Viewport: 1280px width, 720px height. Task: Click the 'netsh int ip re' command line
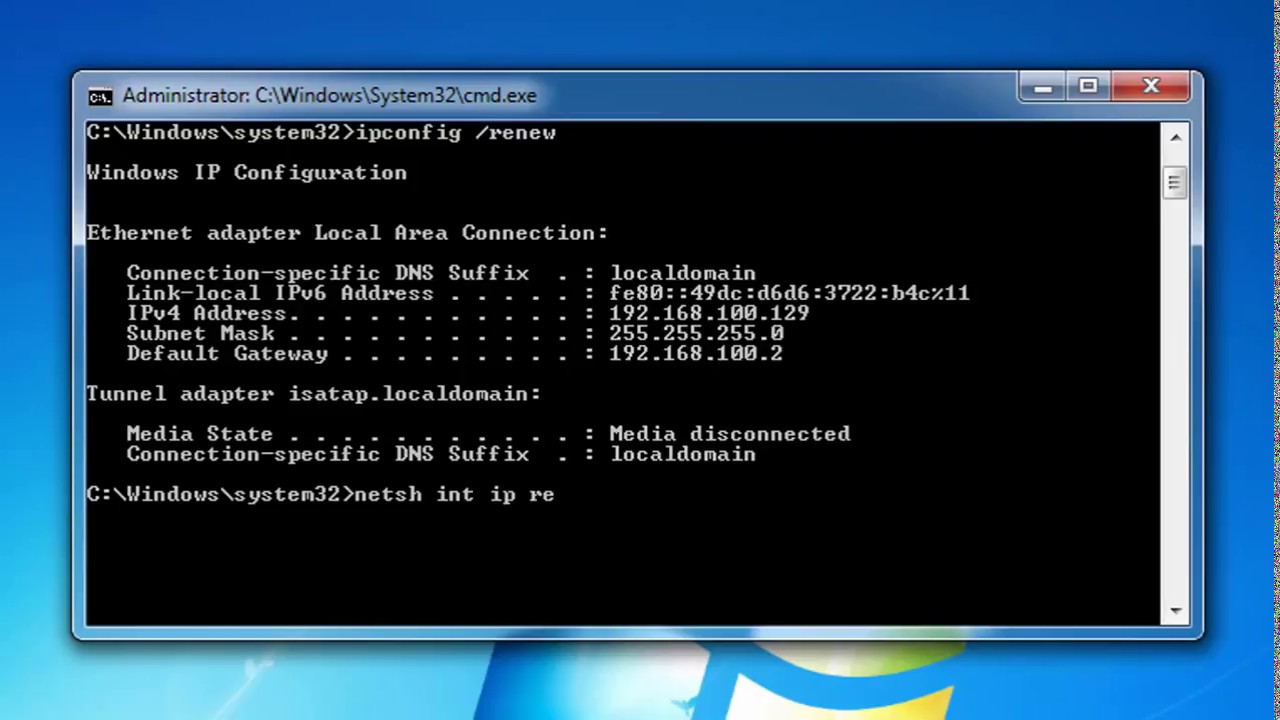pyautogui.click(x=320, y=495)
